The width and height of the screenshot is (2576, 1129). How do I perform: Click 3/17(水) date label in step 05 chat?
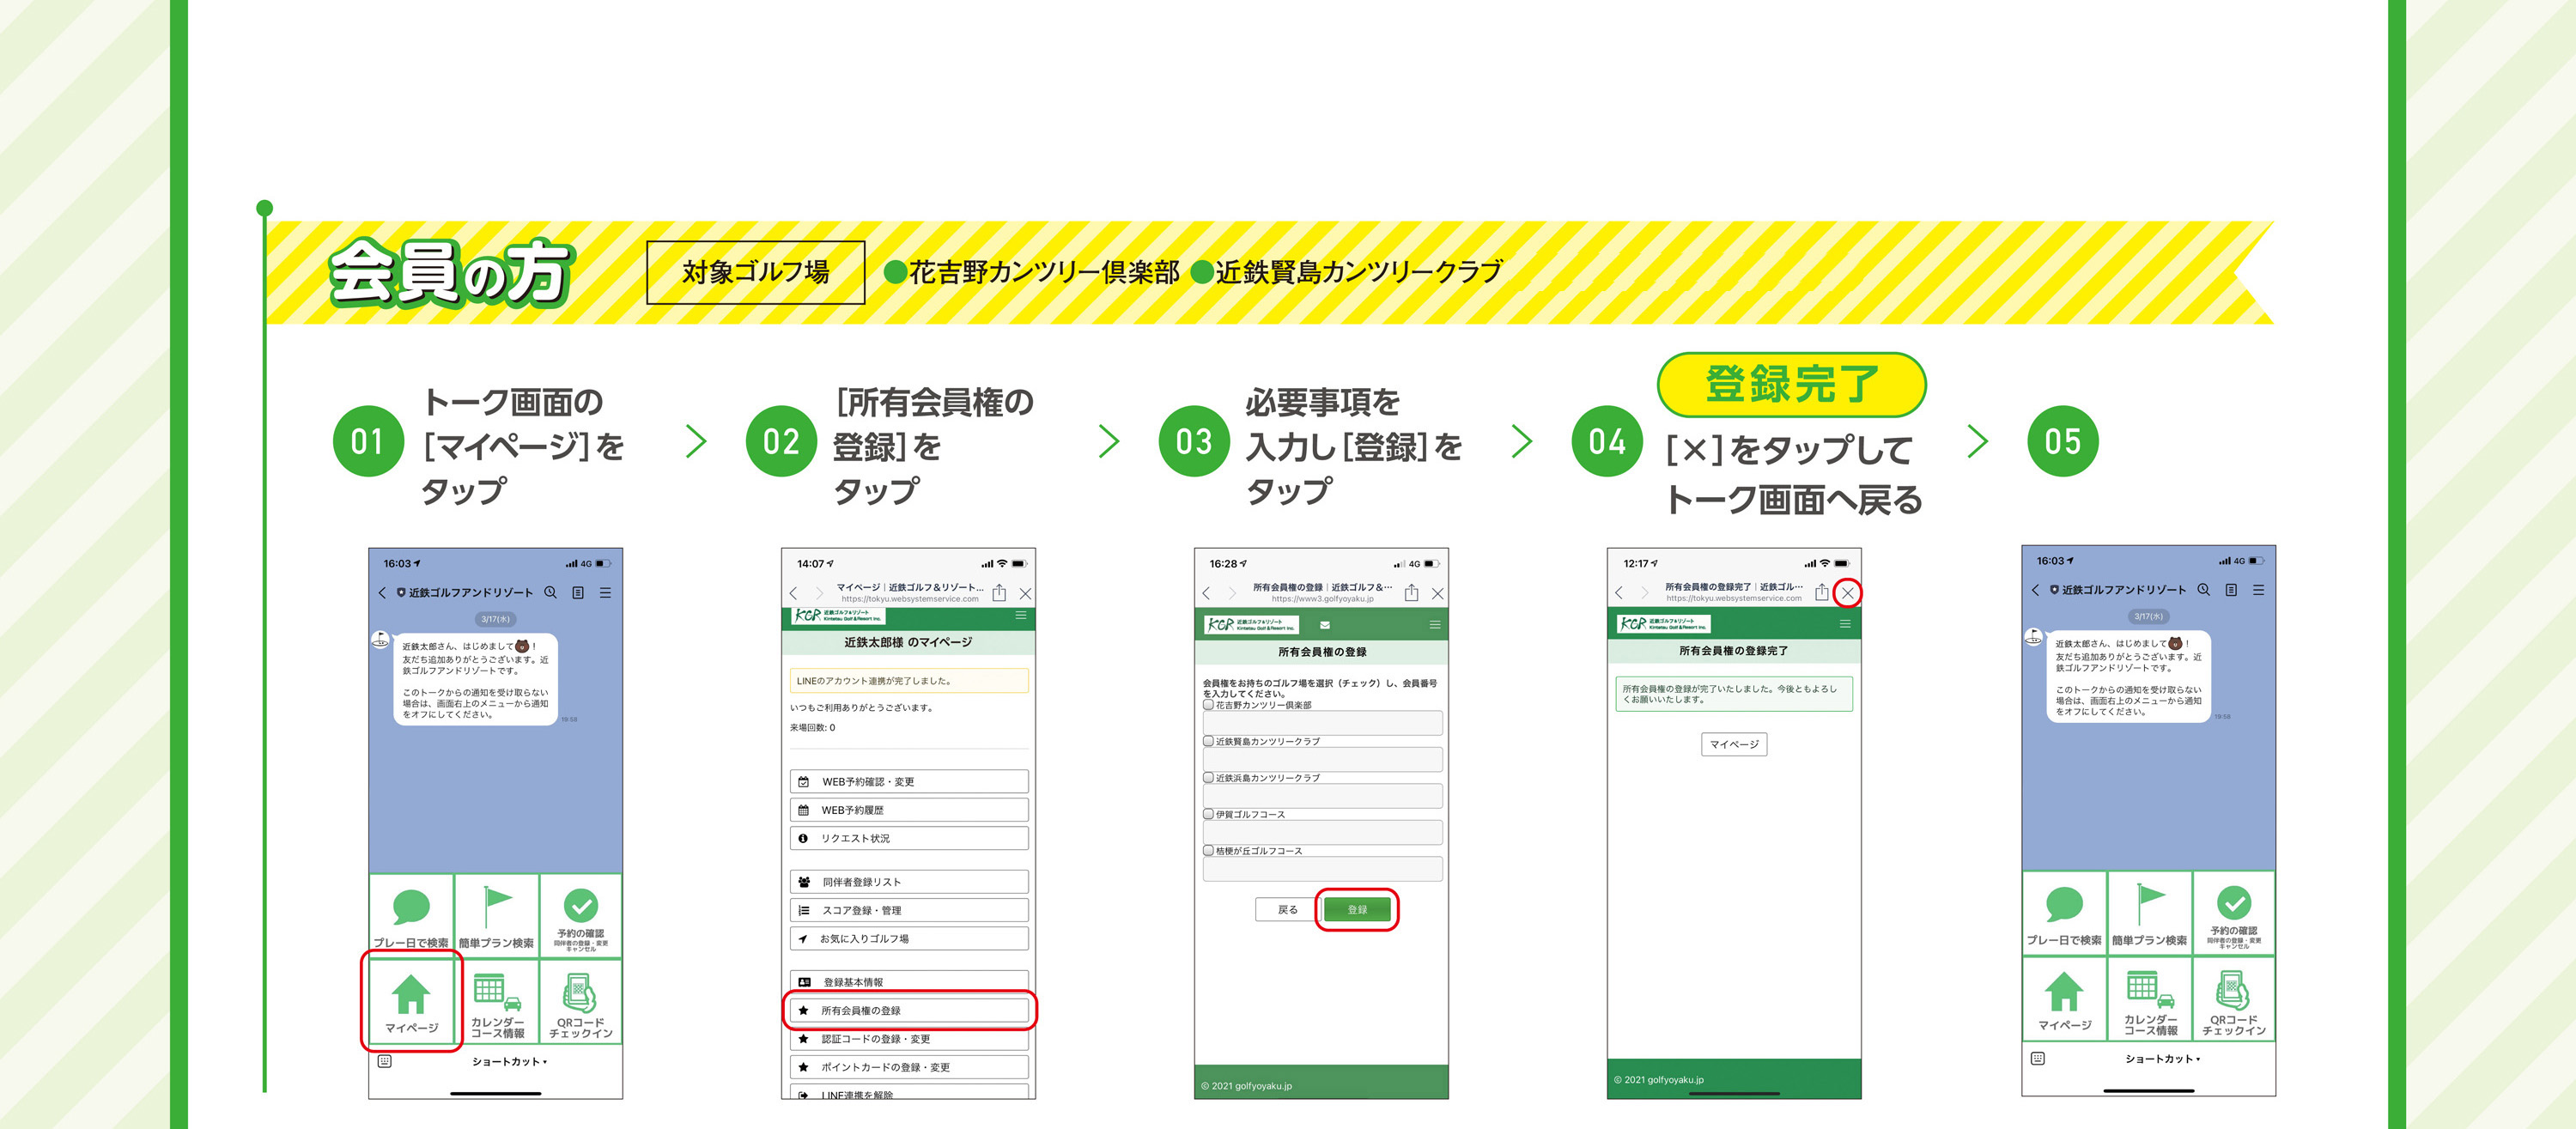[x=2149, y=616]
